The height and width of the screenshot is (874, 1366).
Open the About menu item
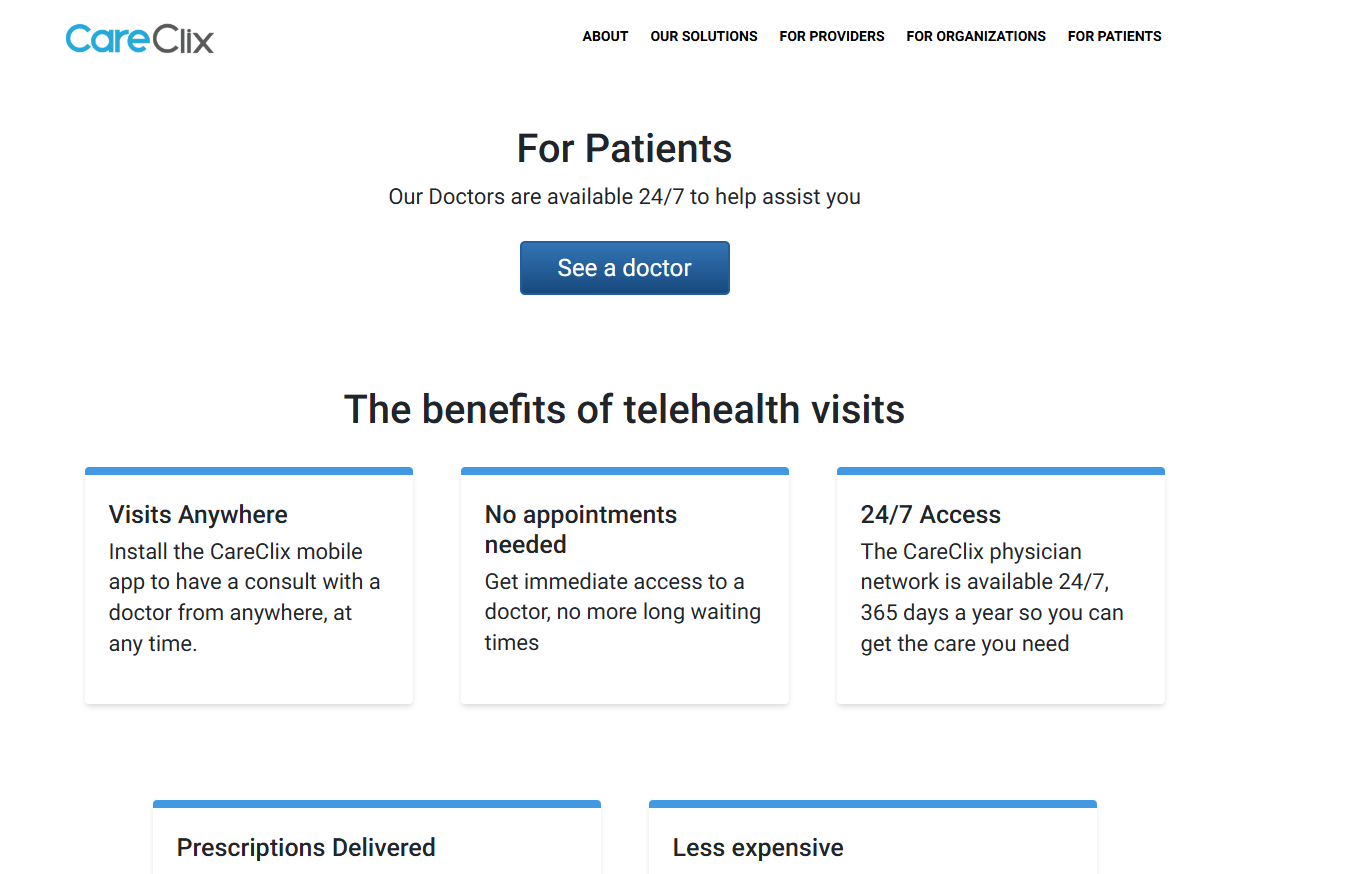[605, 36]
